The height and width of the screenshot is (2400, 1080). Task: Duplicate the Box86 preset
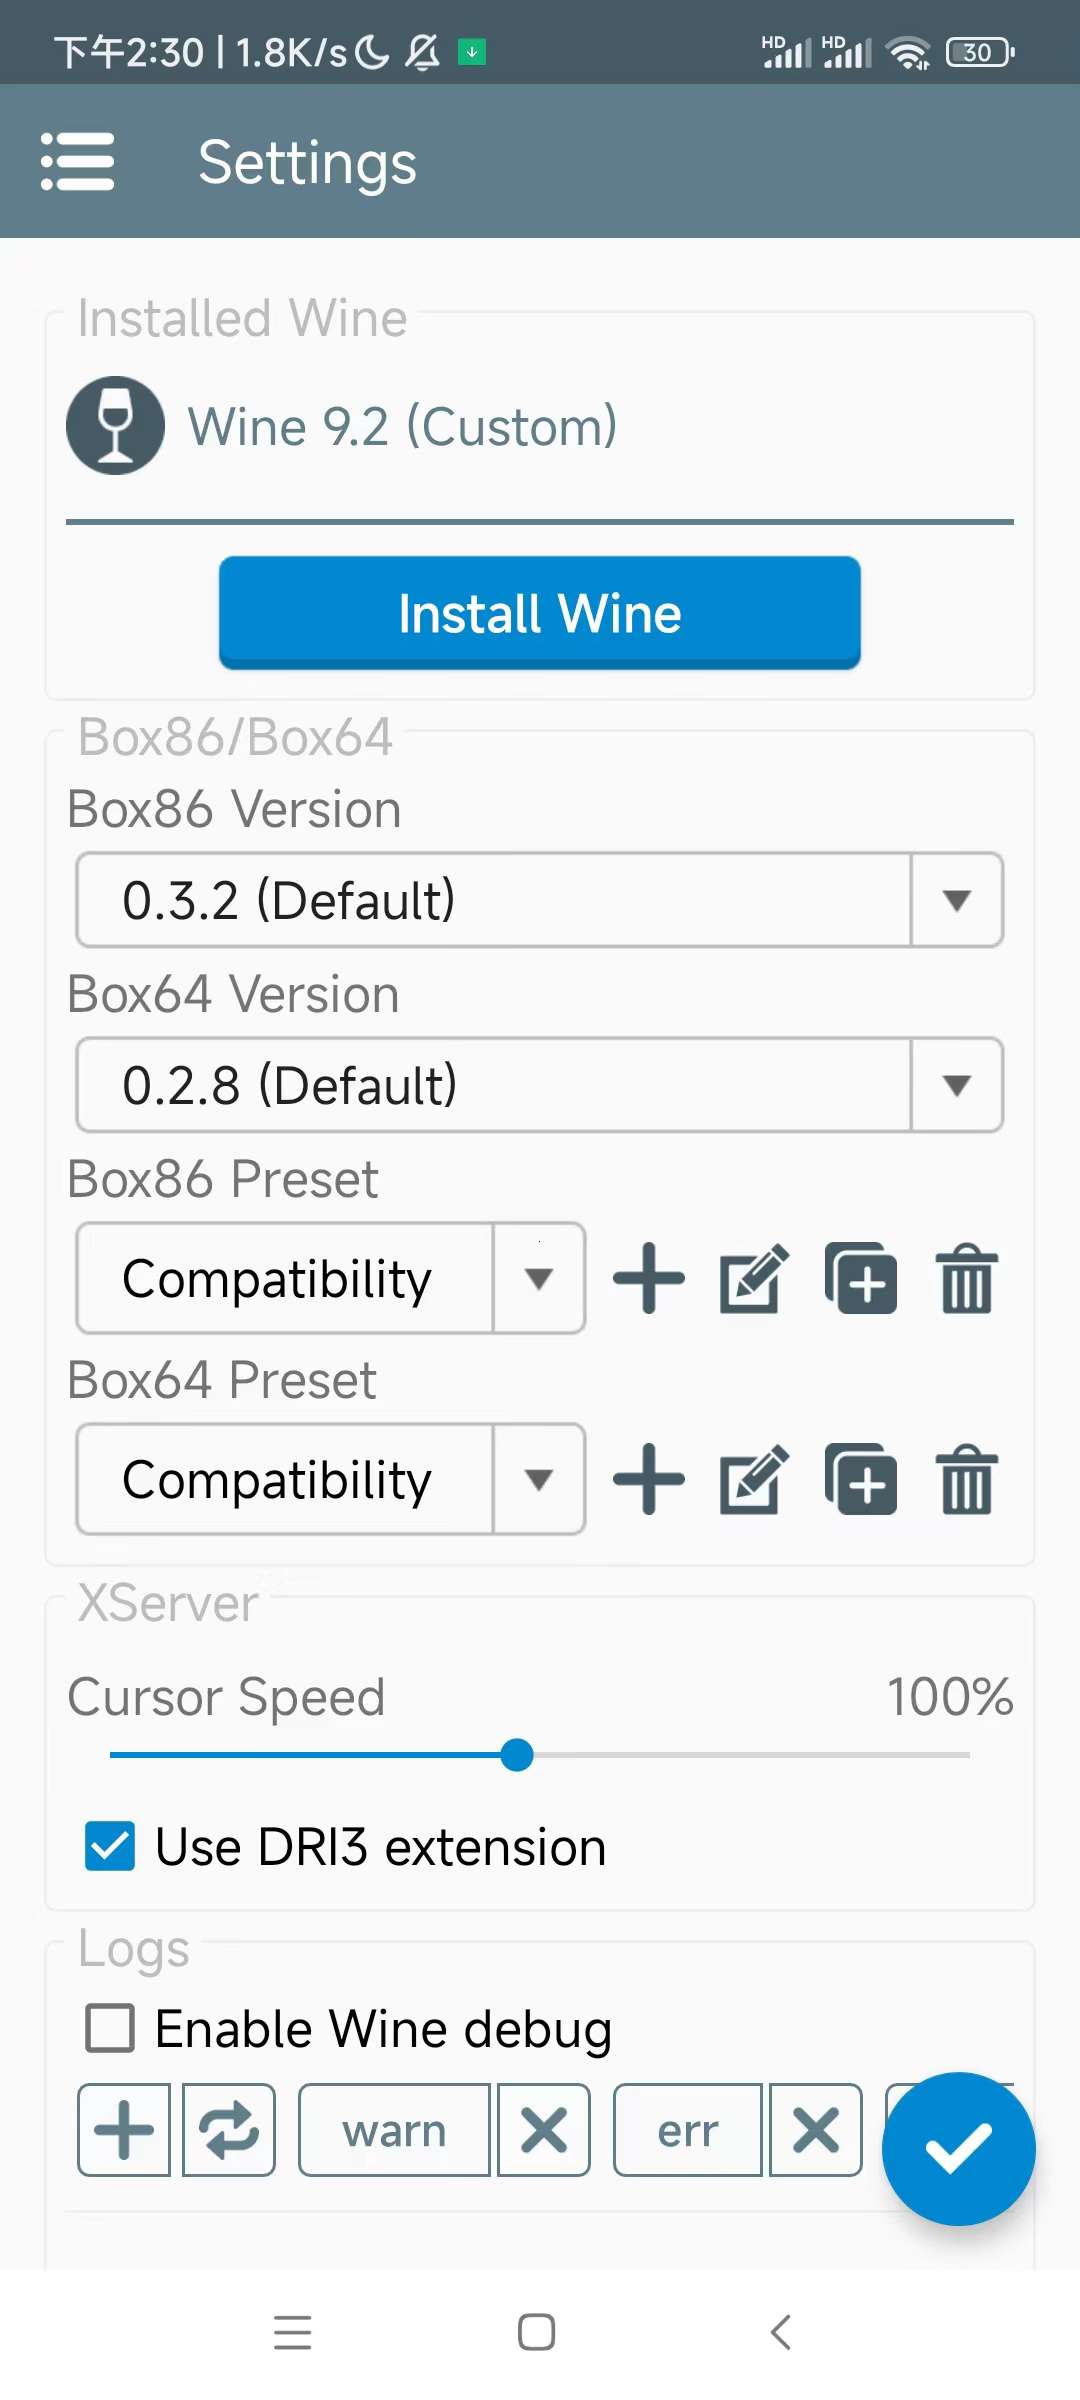tap(861, 1278)
